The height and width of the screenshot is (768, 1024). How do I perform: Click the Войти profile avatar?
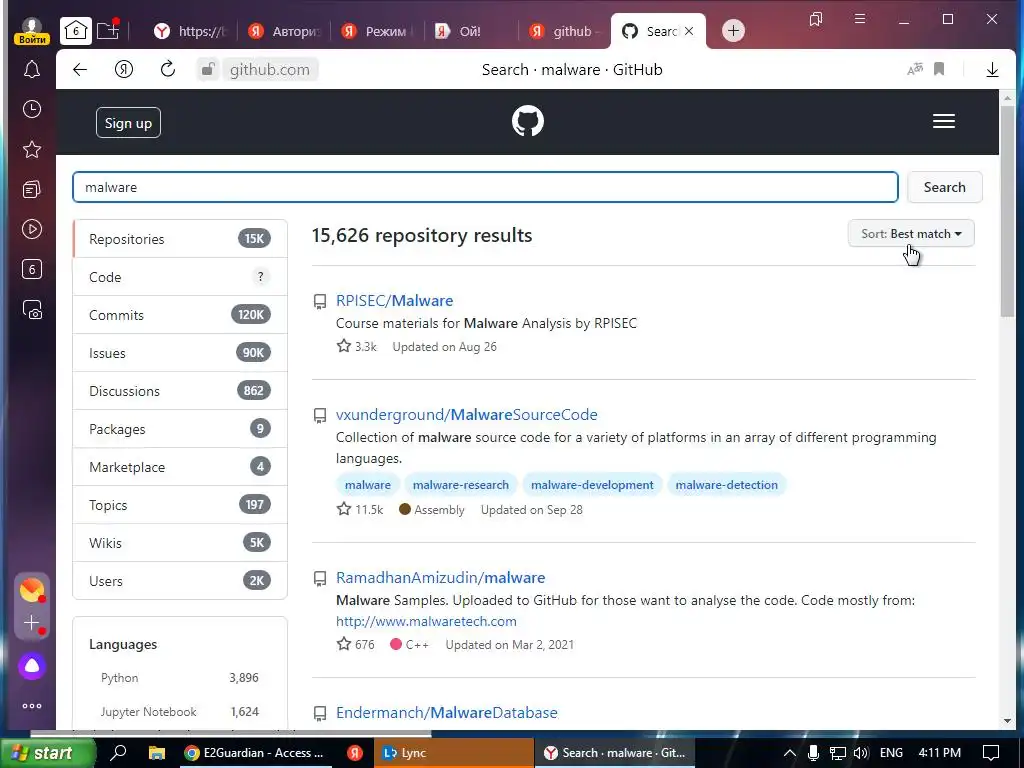[31, 31]
